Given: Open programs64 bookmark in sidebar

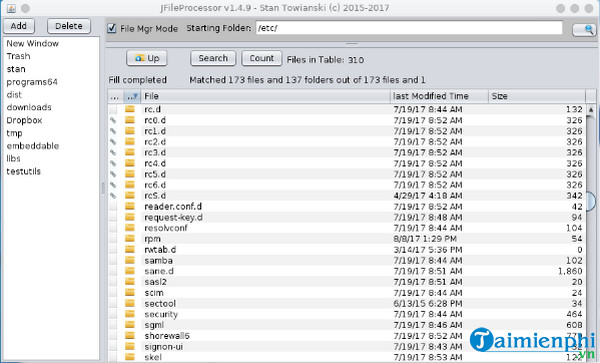Looking at the screenshot, I should (32, 82).
